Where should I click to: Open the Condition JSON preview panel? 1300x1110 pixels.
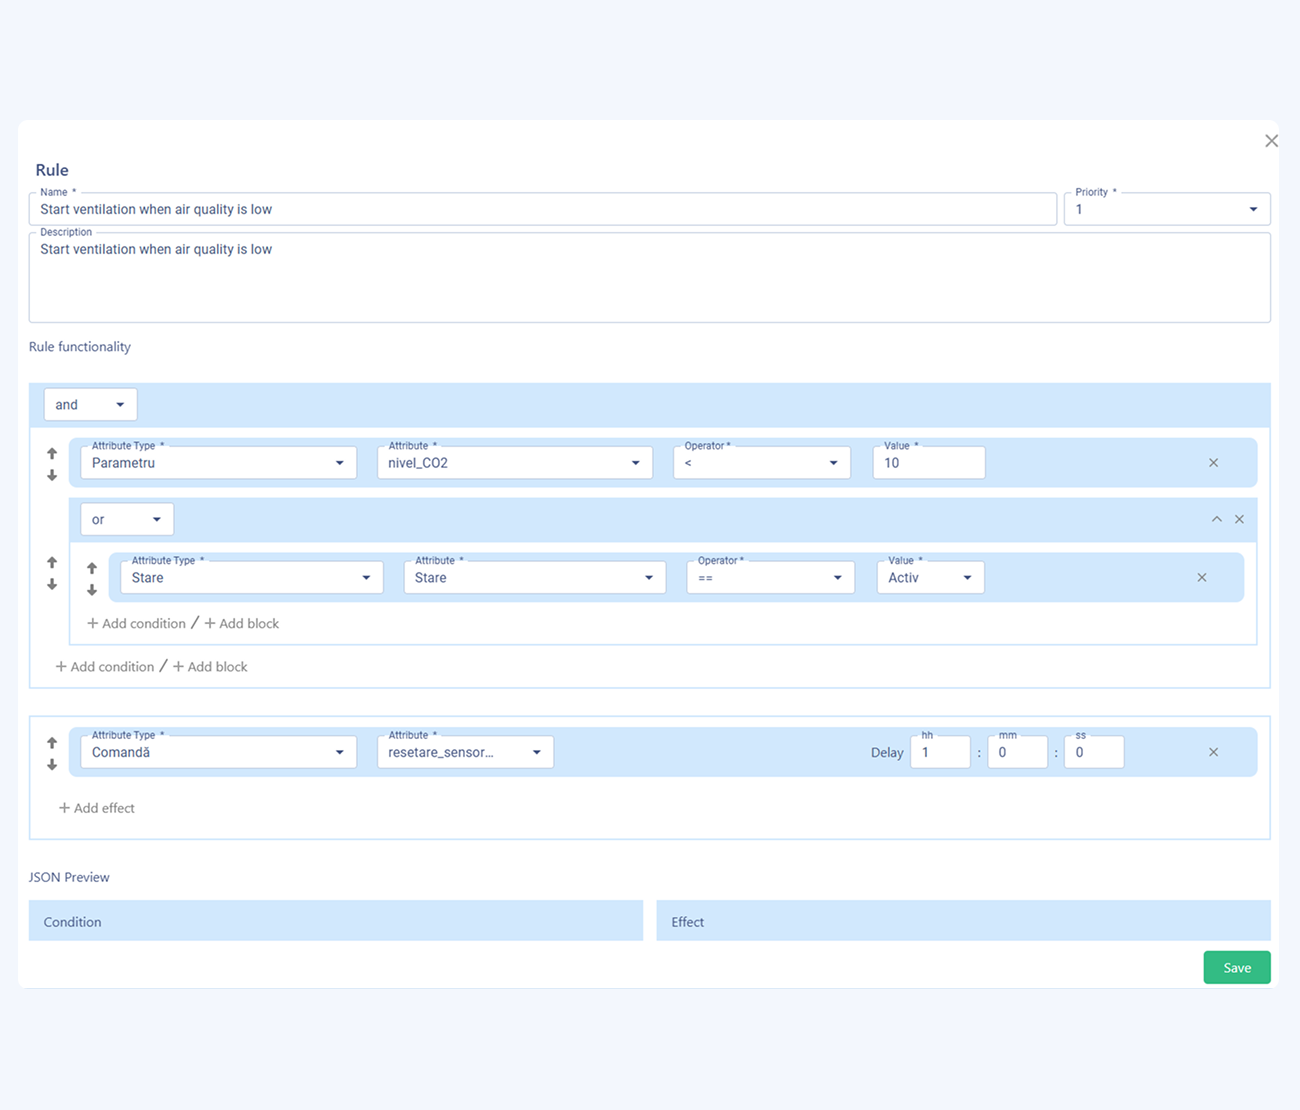click(335, 921)
